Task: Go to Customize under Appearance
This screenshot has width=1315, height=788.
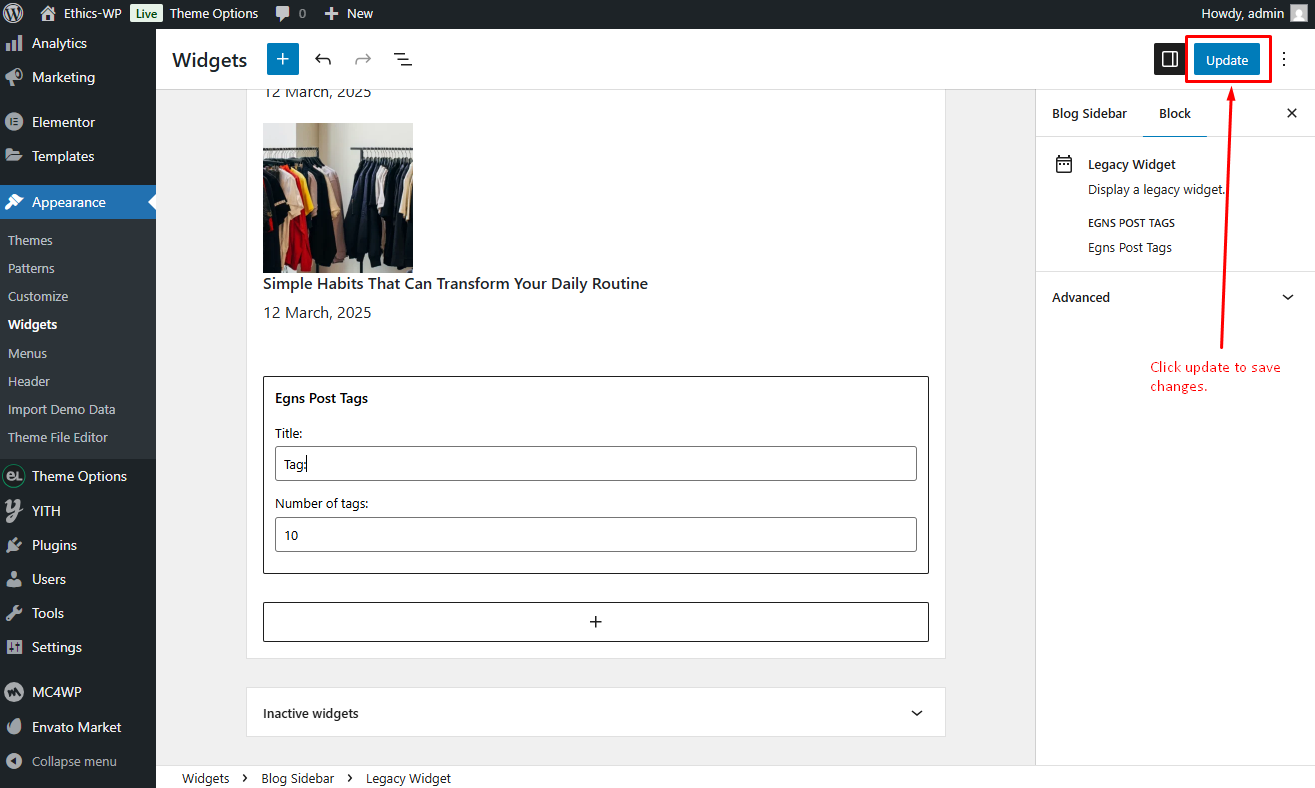Action: coord(38,296)
